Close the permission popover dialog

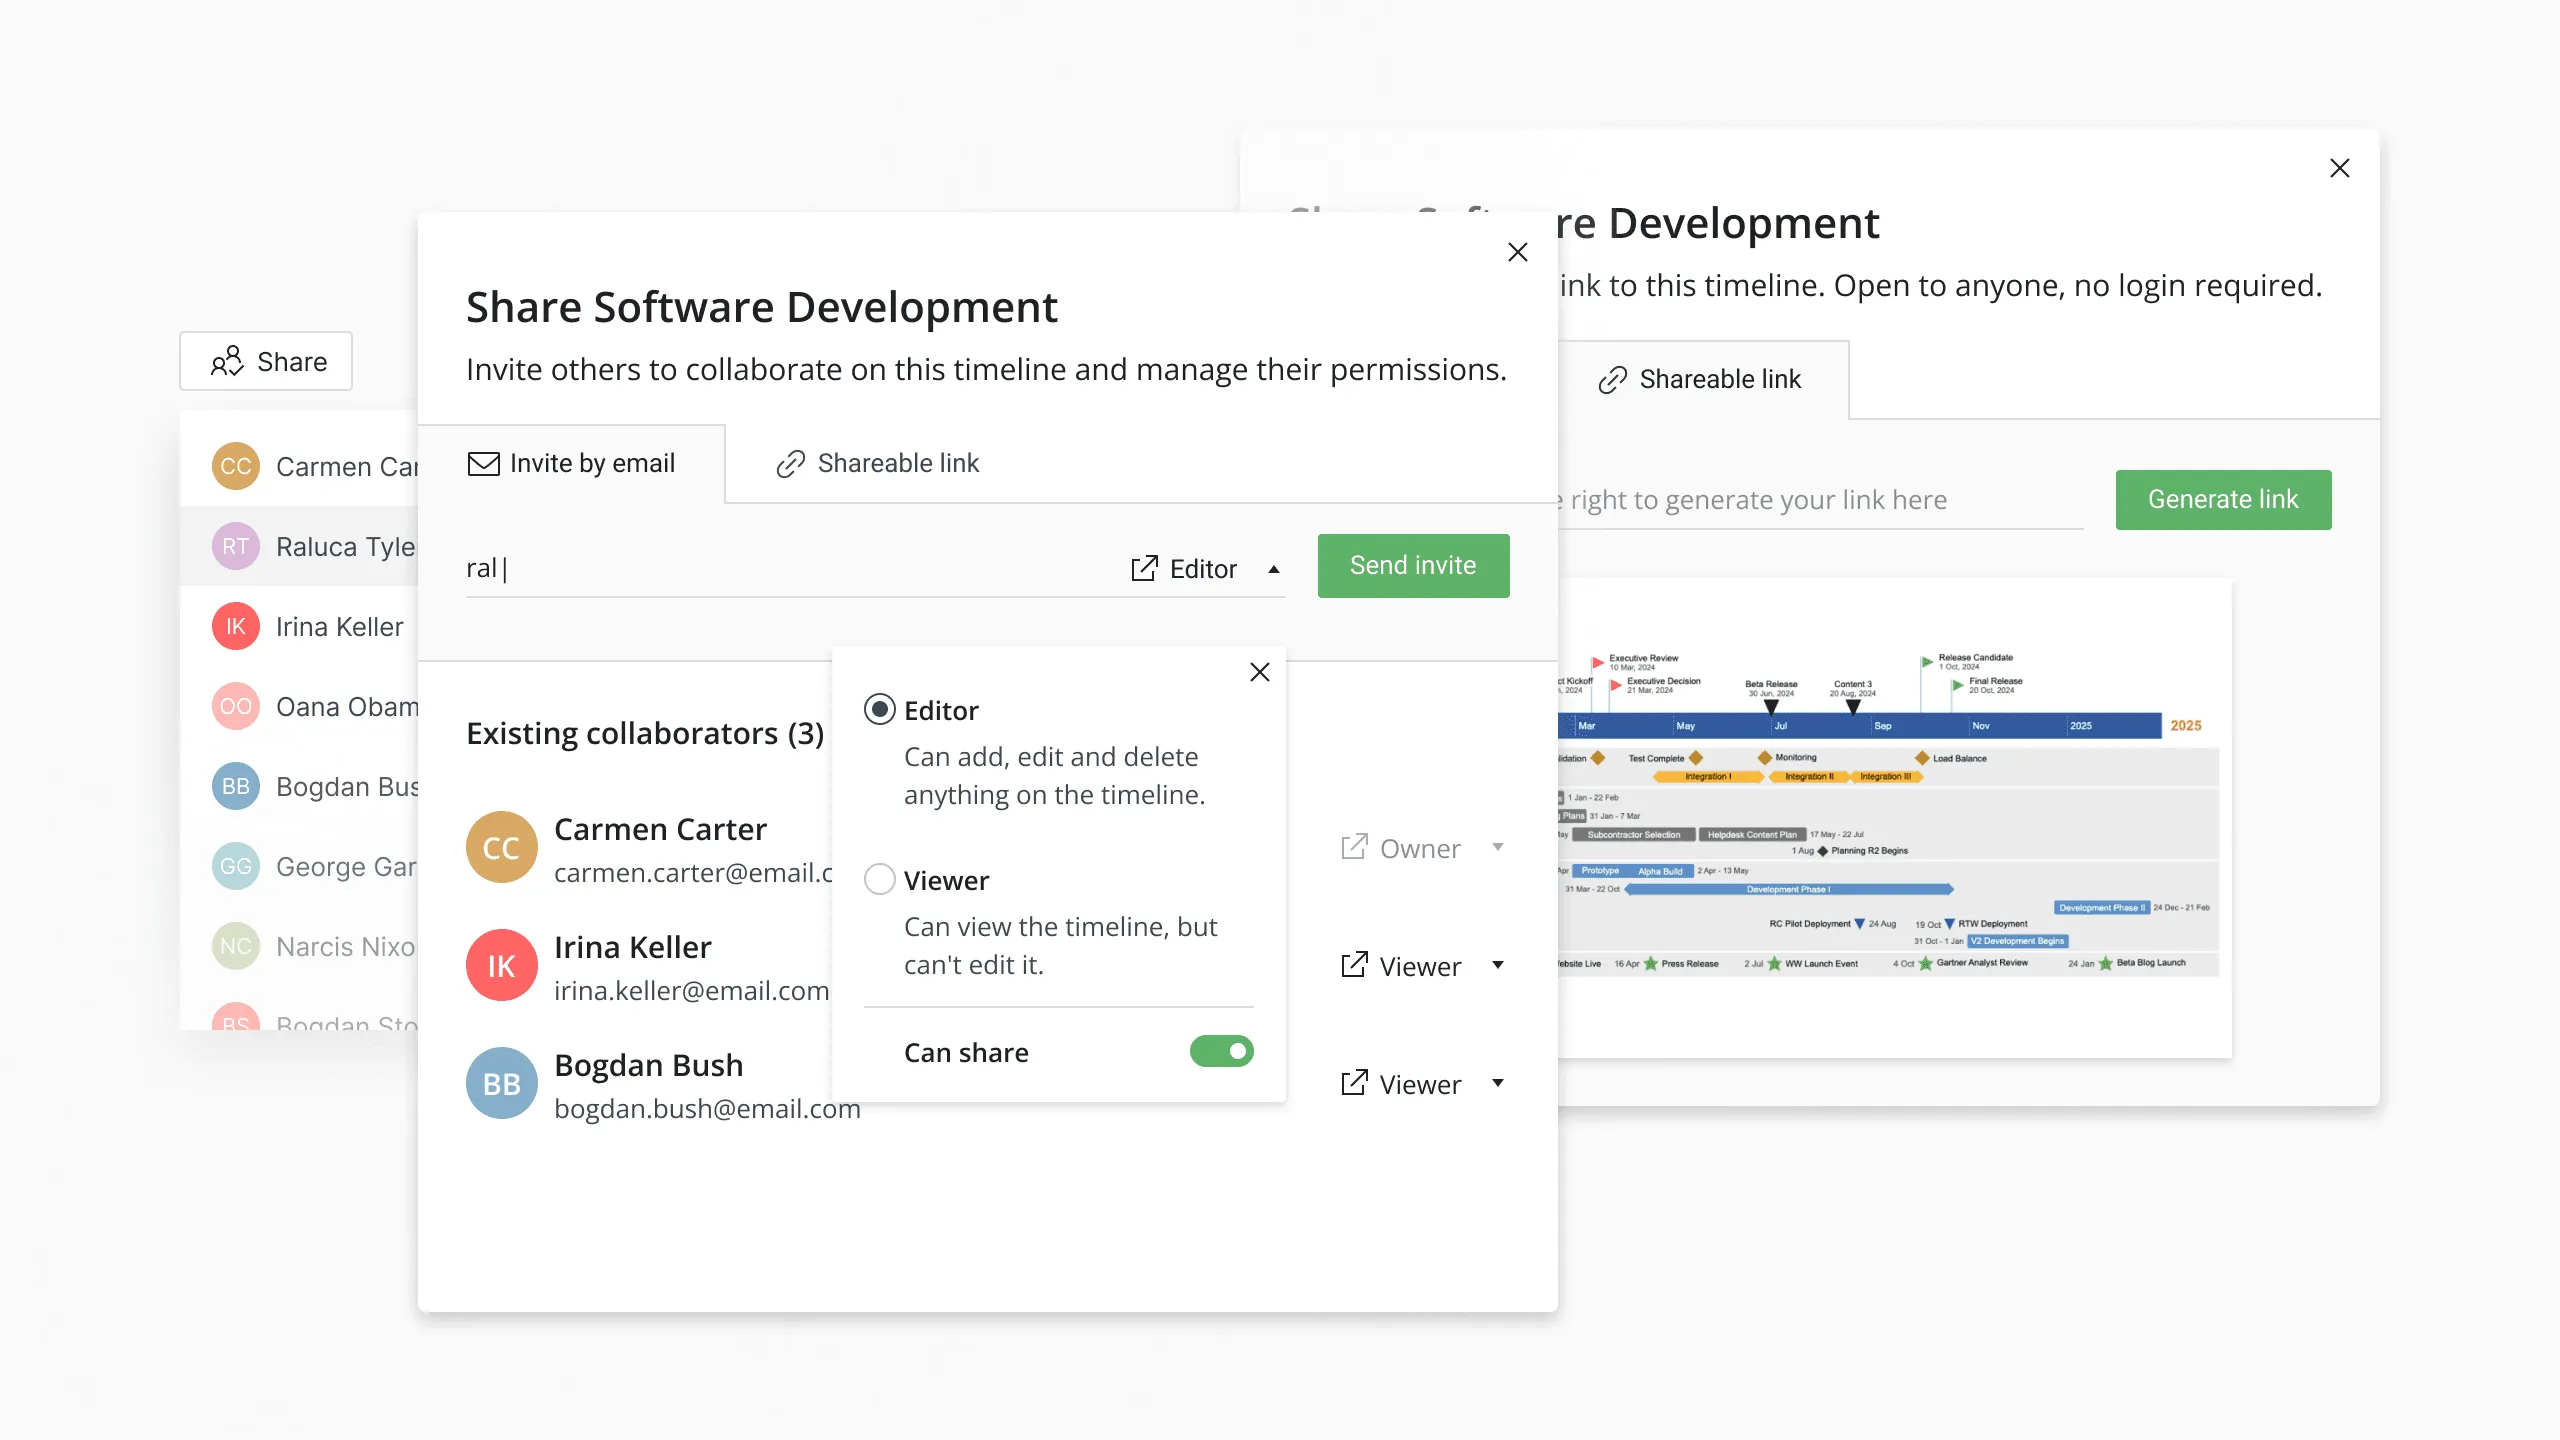coord(1261,672)
